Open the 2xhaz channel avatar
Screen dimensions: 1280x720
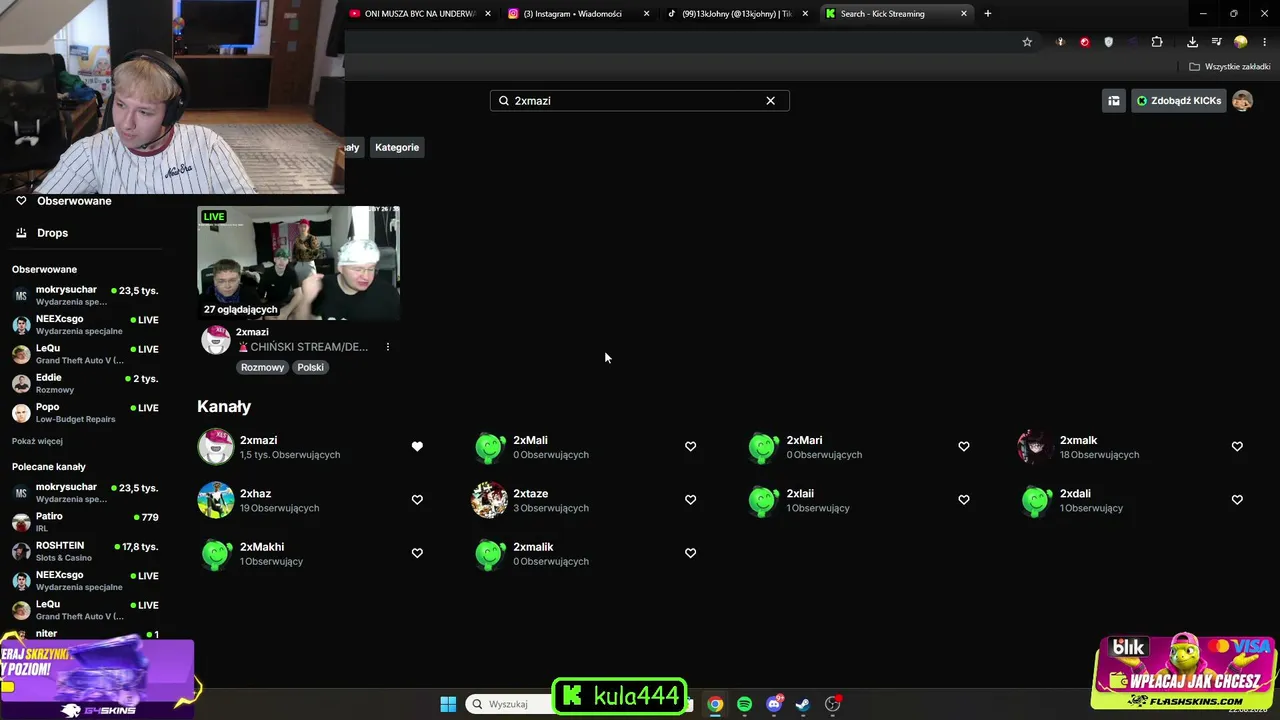[x=216, y=500]
